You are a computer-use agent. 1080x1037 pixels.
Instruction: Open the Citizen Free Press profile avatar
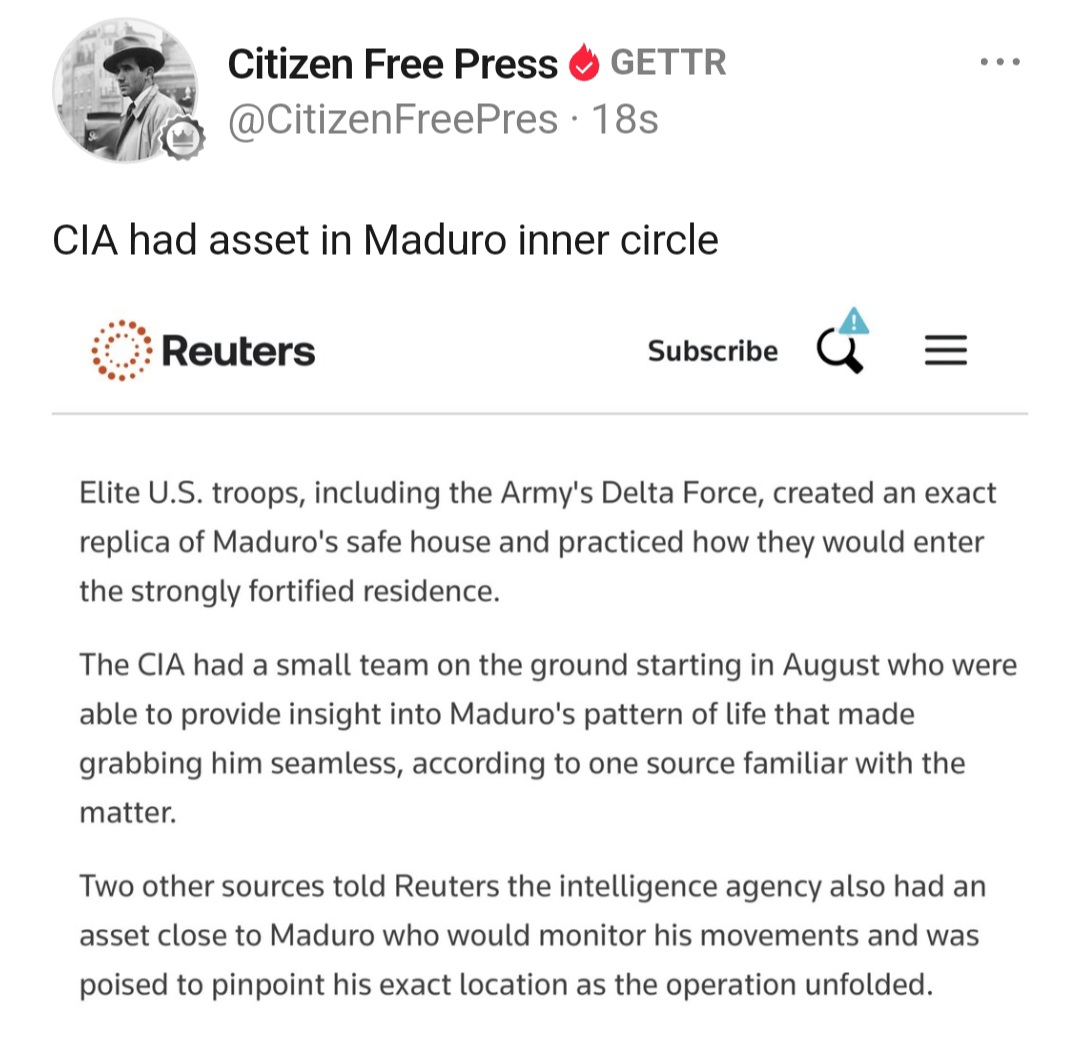pyautogui.click(x=125, y=88)
